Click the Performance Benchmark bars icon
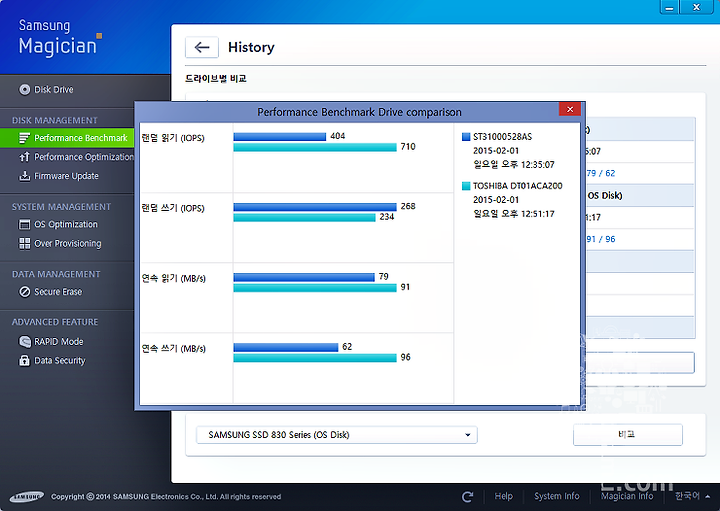 point(24,138)
